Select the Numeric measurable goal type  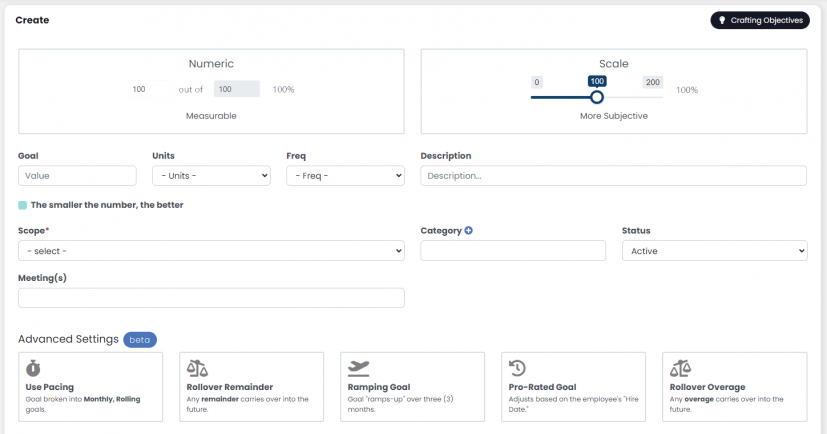coord(211,91)
